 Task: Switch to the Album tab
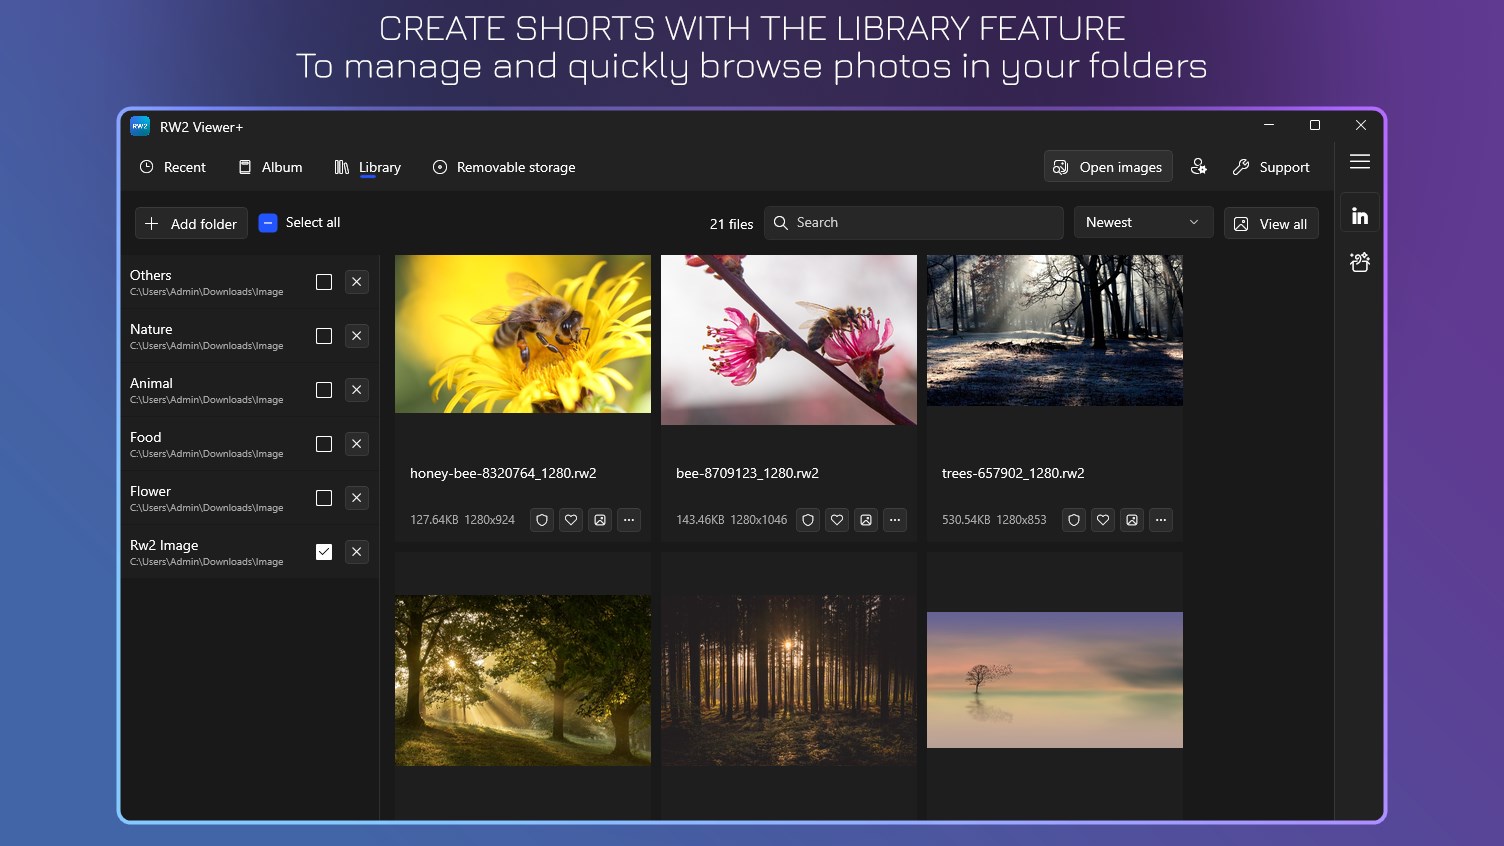click(x=270, y=167)
